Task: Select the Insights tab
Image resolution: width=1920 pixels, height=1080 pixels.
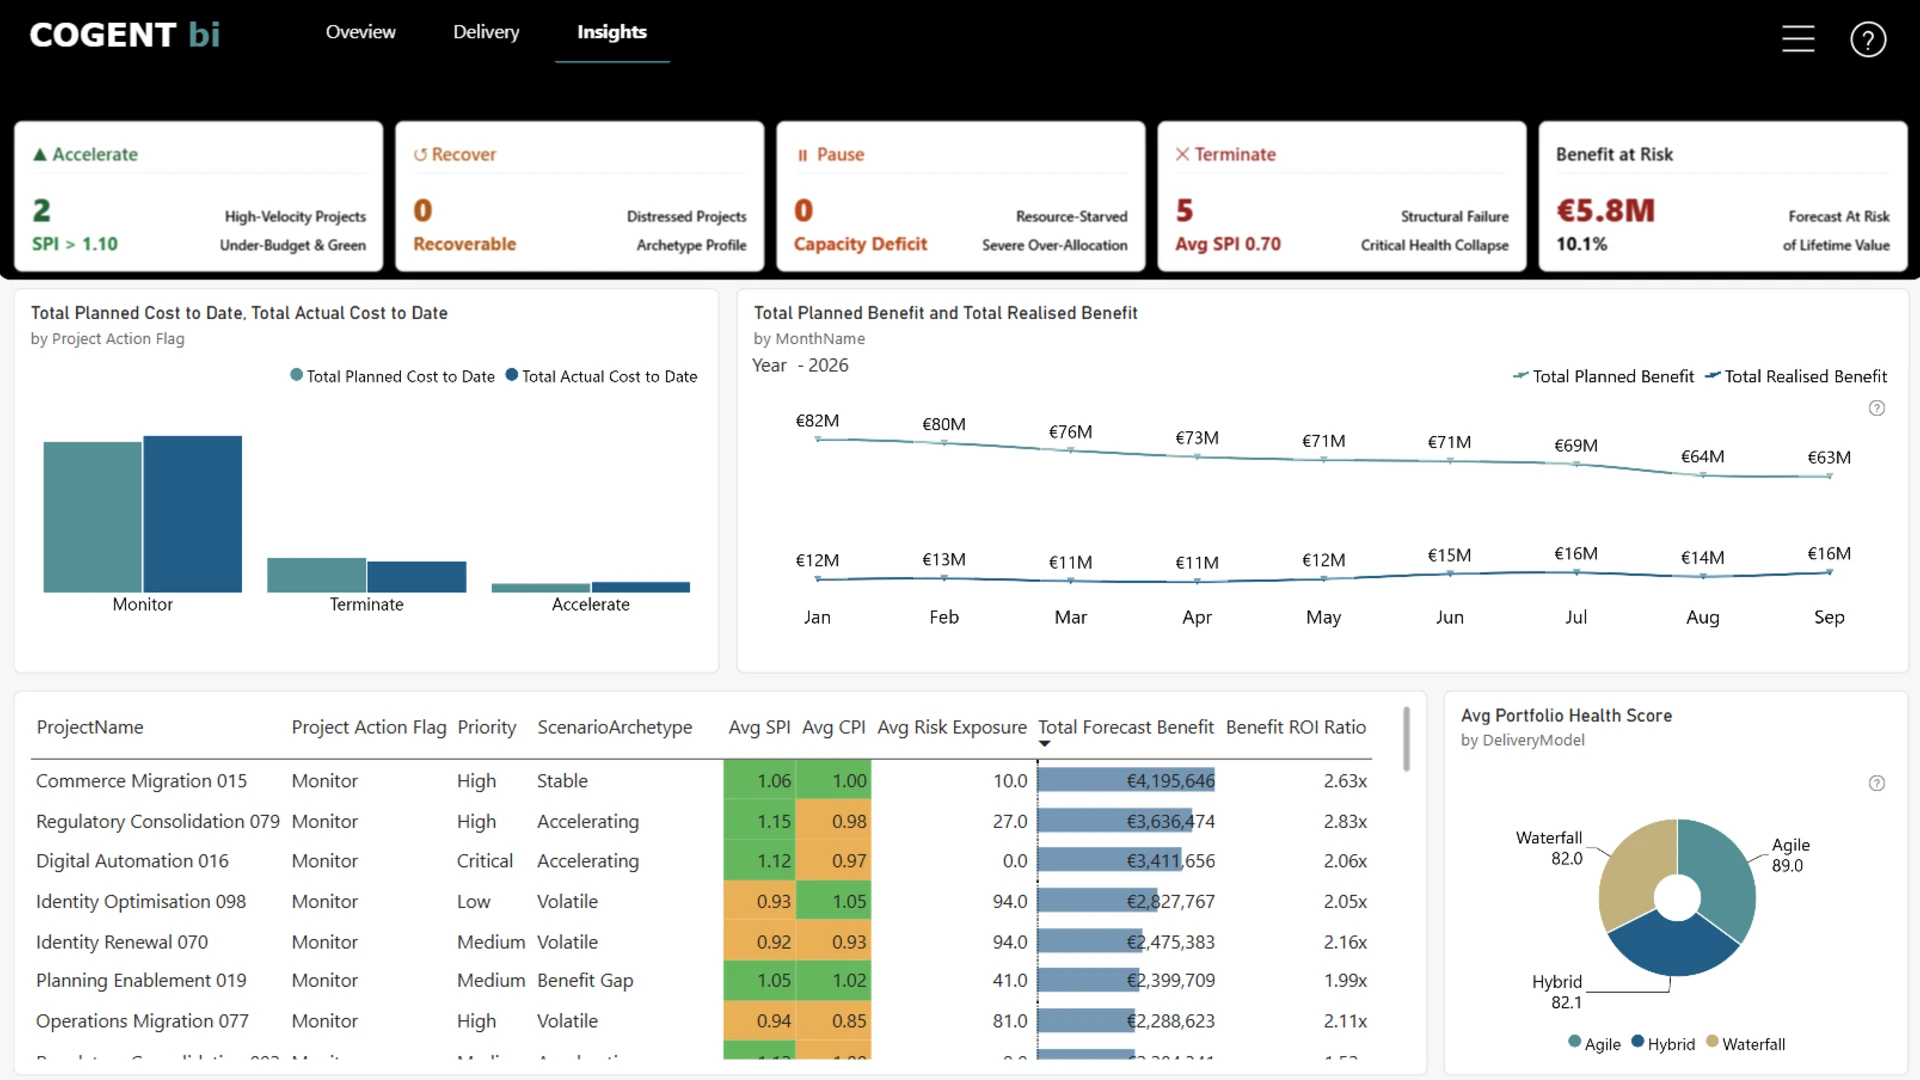Action: (x=612, y=32)
